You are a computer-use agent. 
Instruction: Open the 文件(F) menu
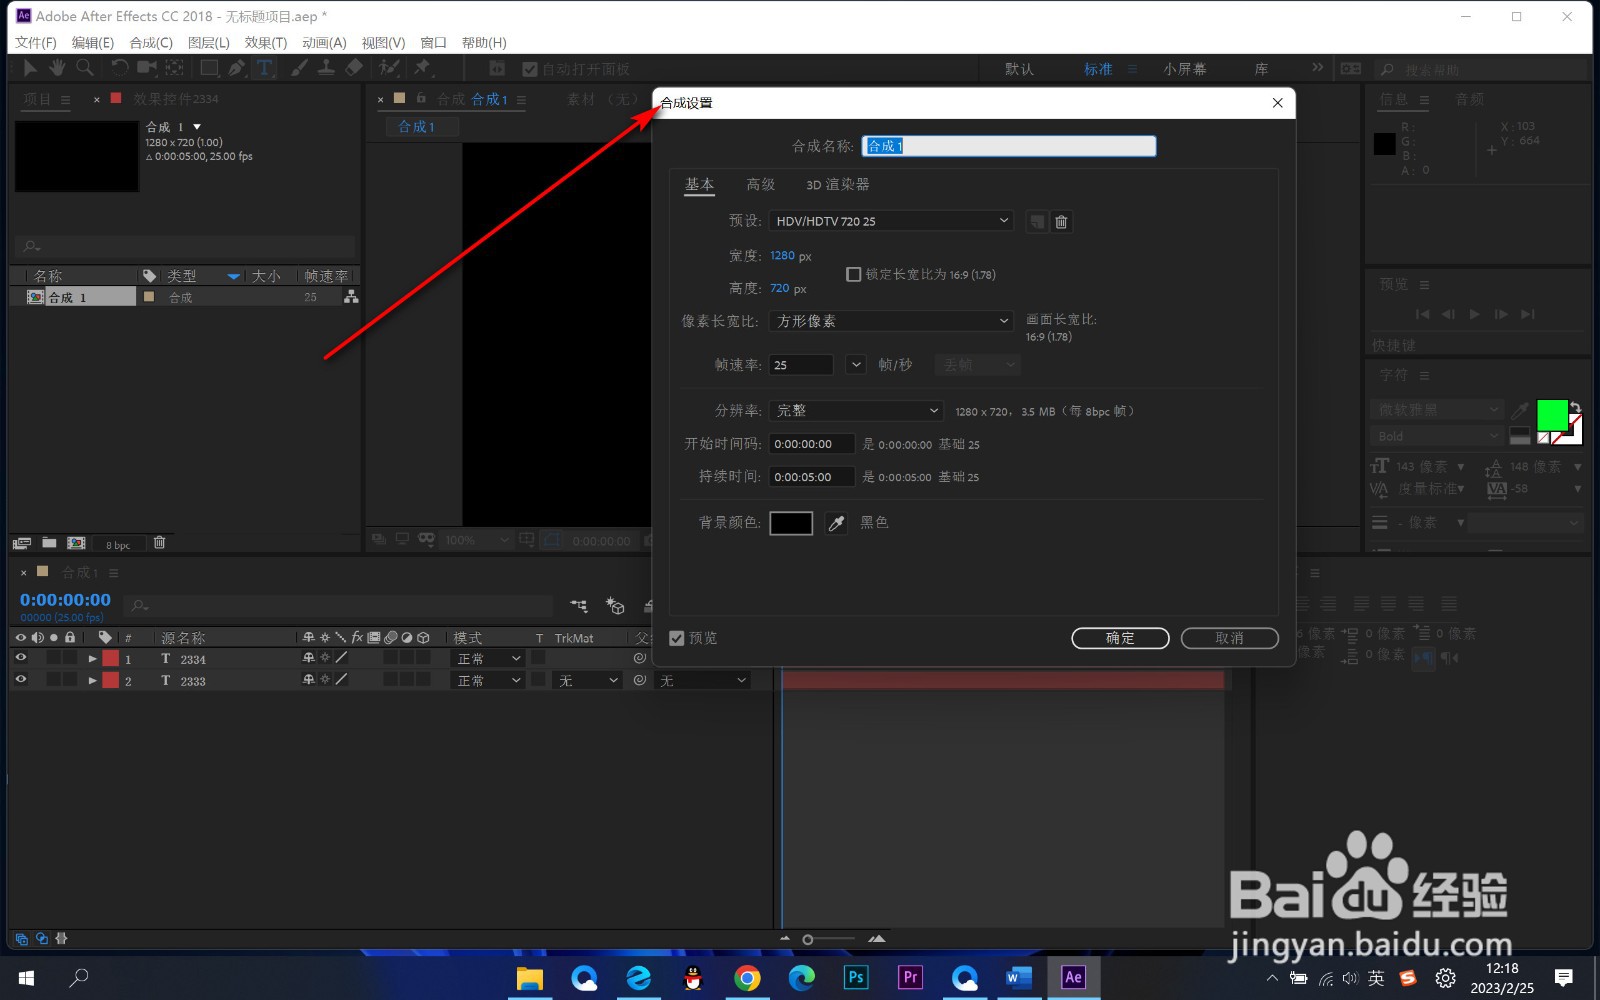(36, 42)
